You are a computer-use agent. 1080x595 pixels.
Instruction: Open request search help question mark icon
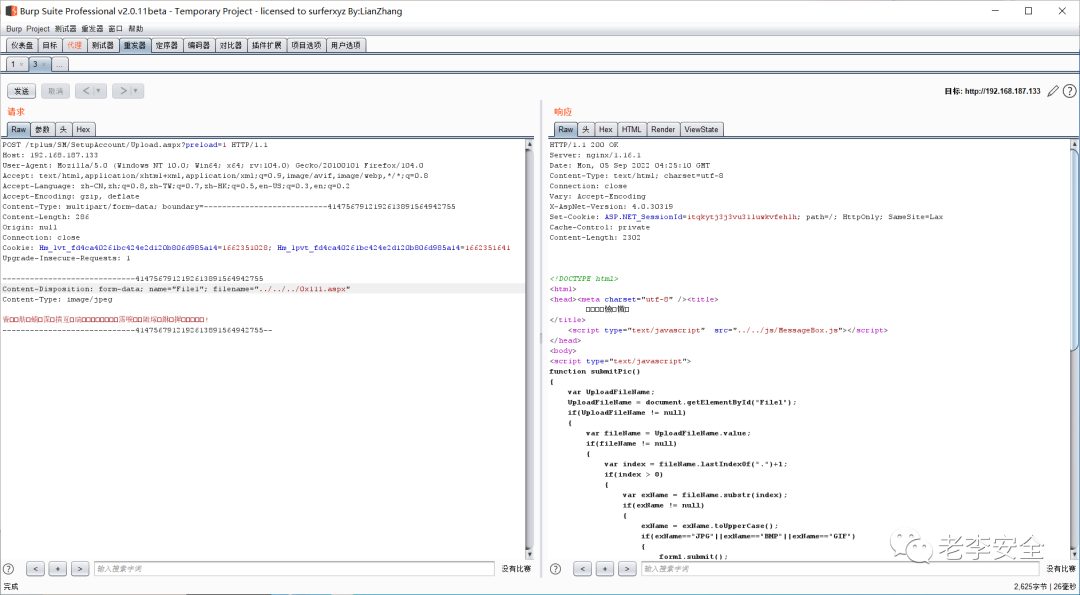click(x=9, y=569)
